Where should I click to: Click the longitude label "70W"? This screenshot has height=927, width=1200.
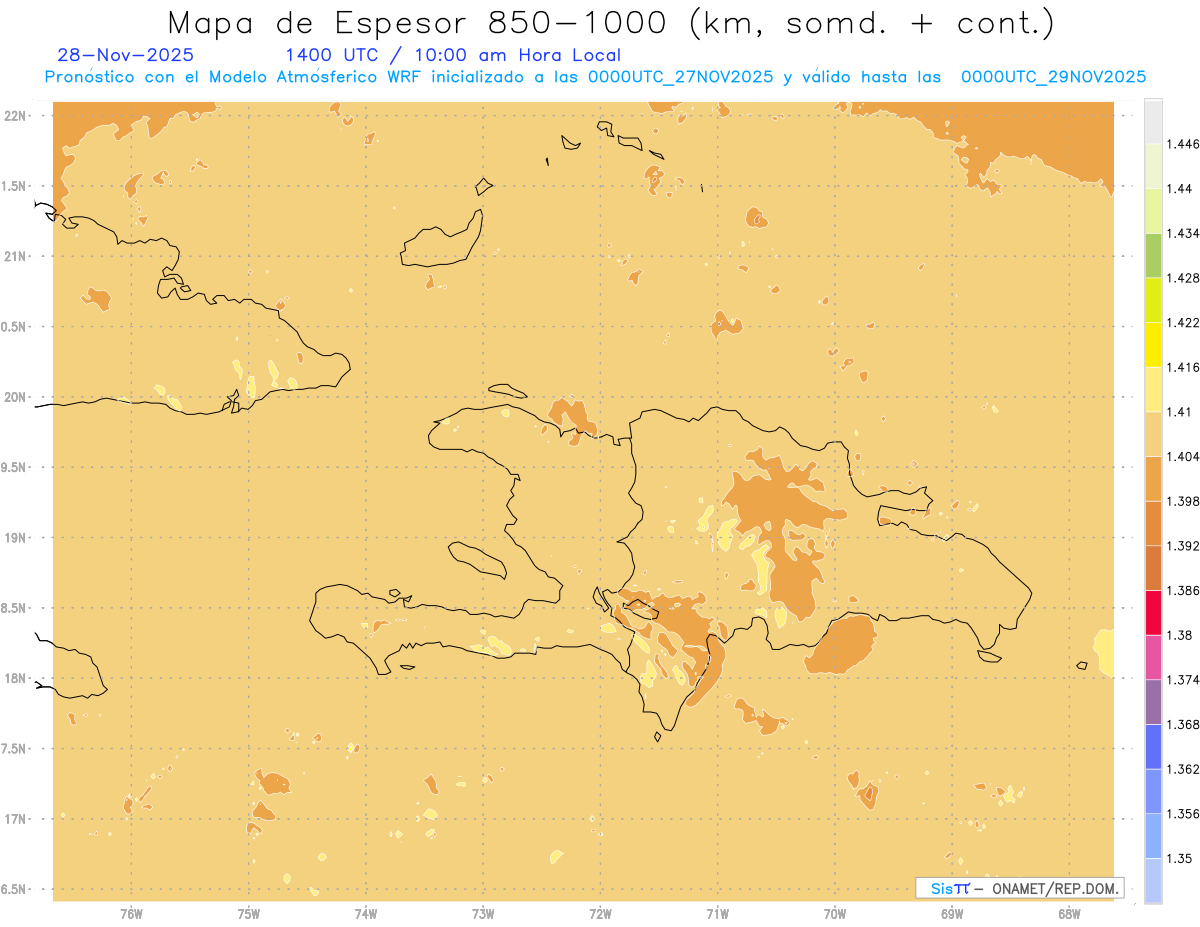coord(835,913)
